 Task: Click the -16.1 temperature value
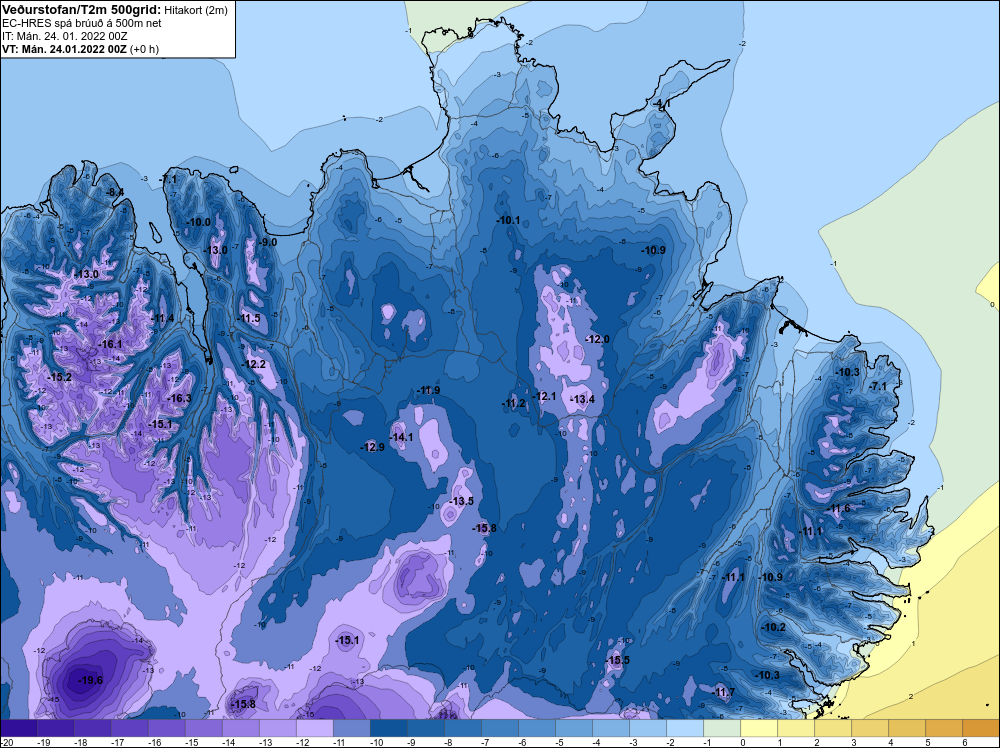point(110,344)
